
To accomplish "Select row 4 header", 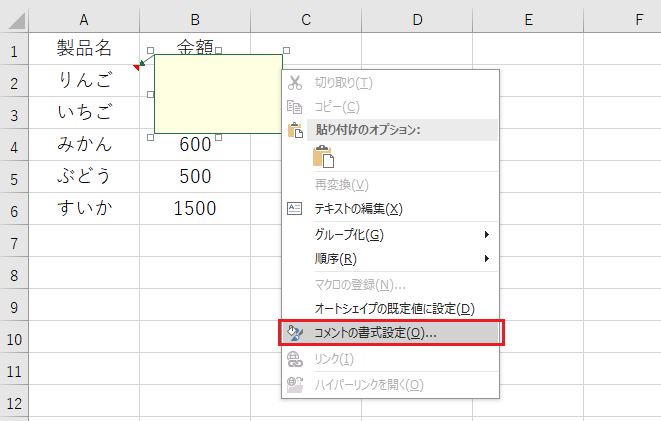I will pos(14,145).
